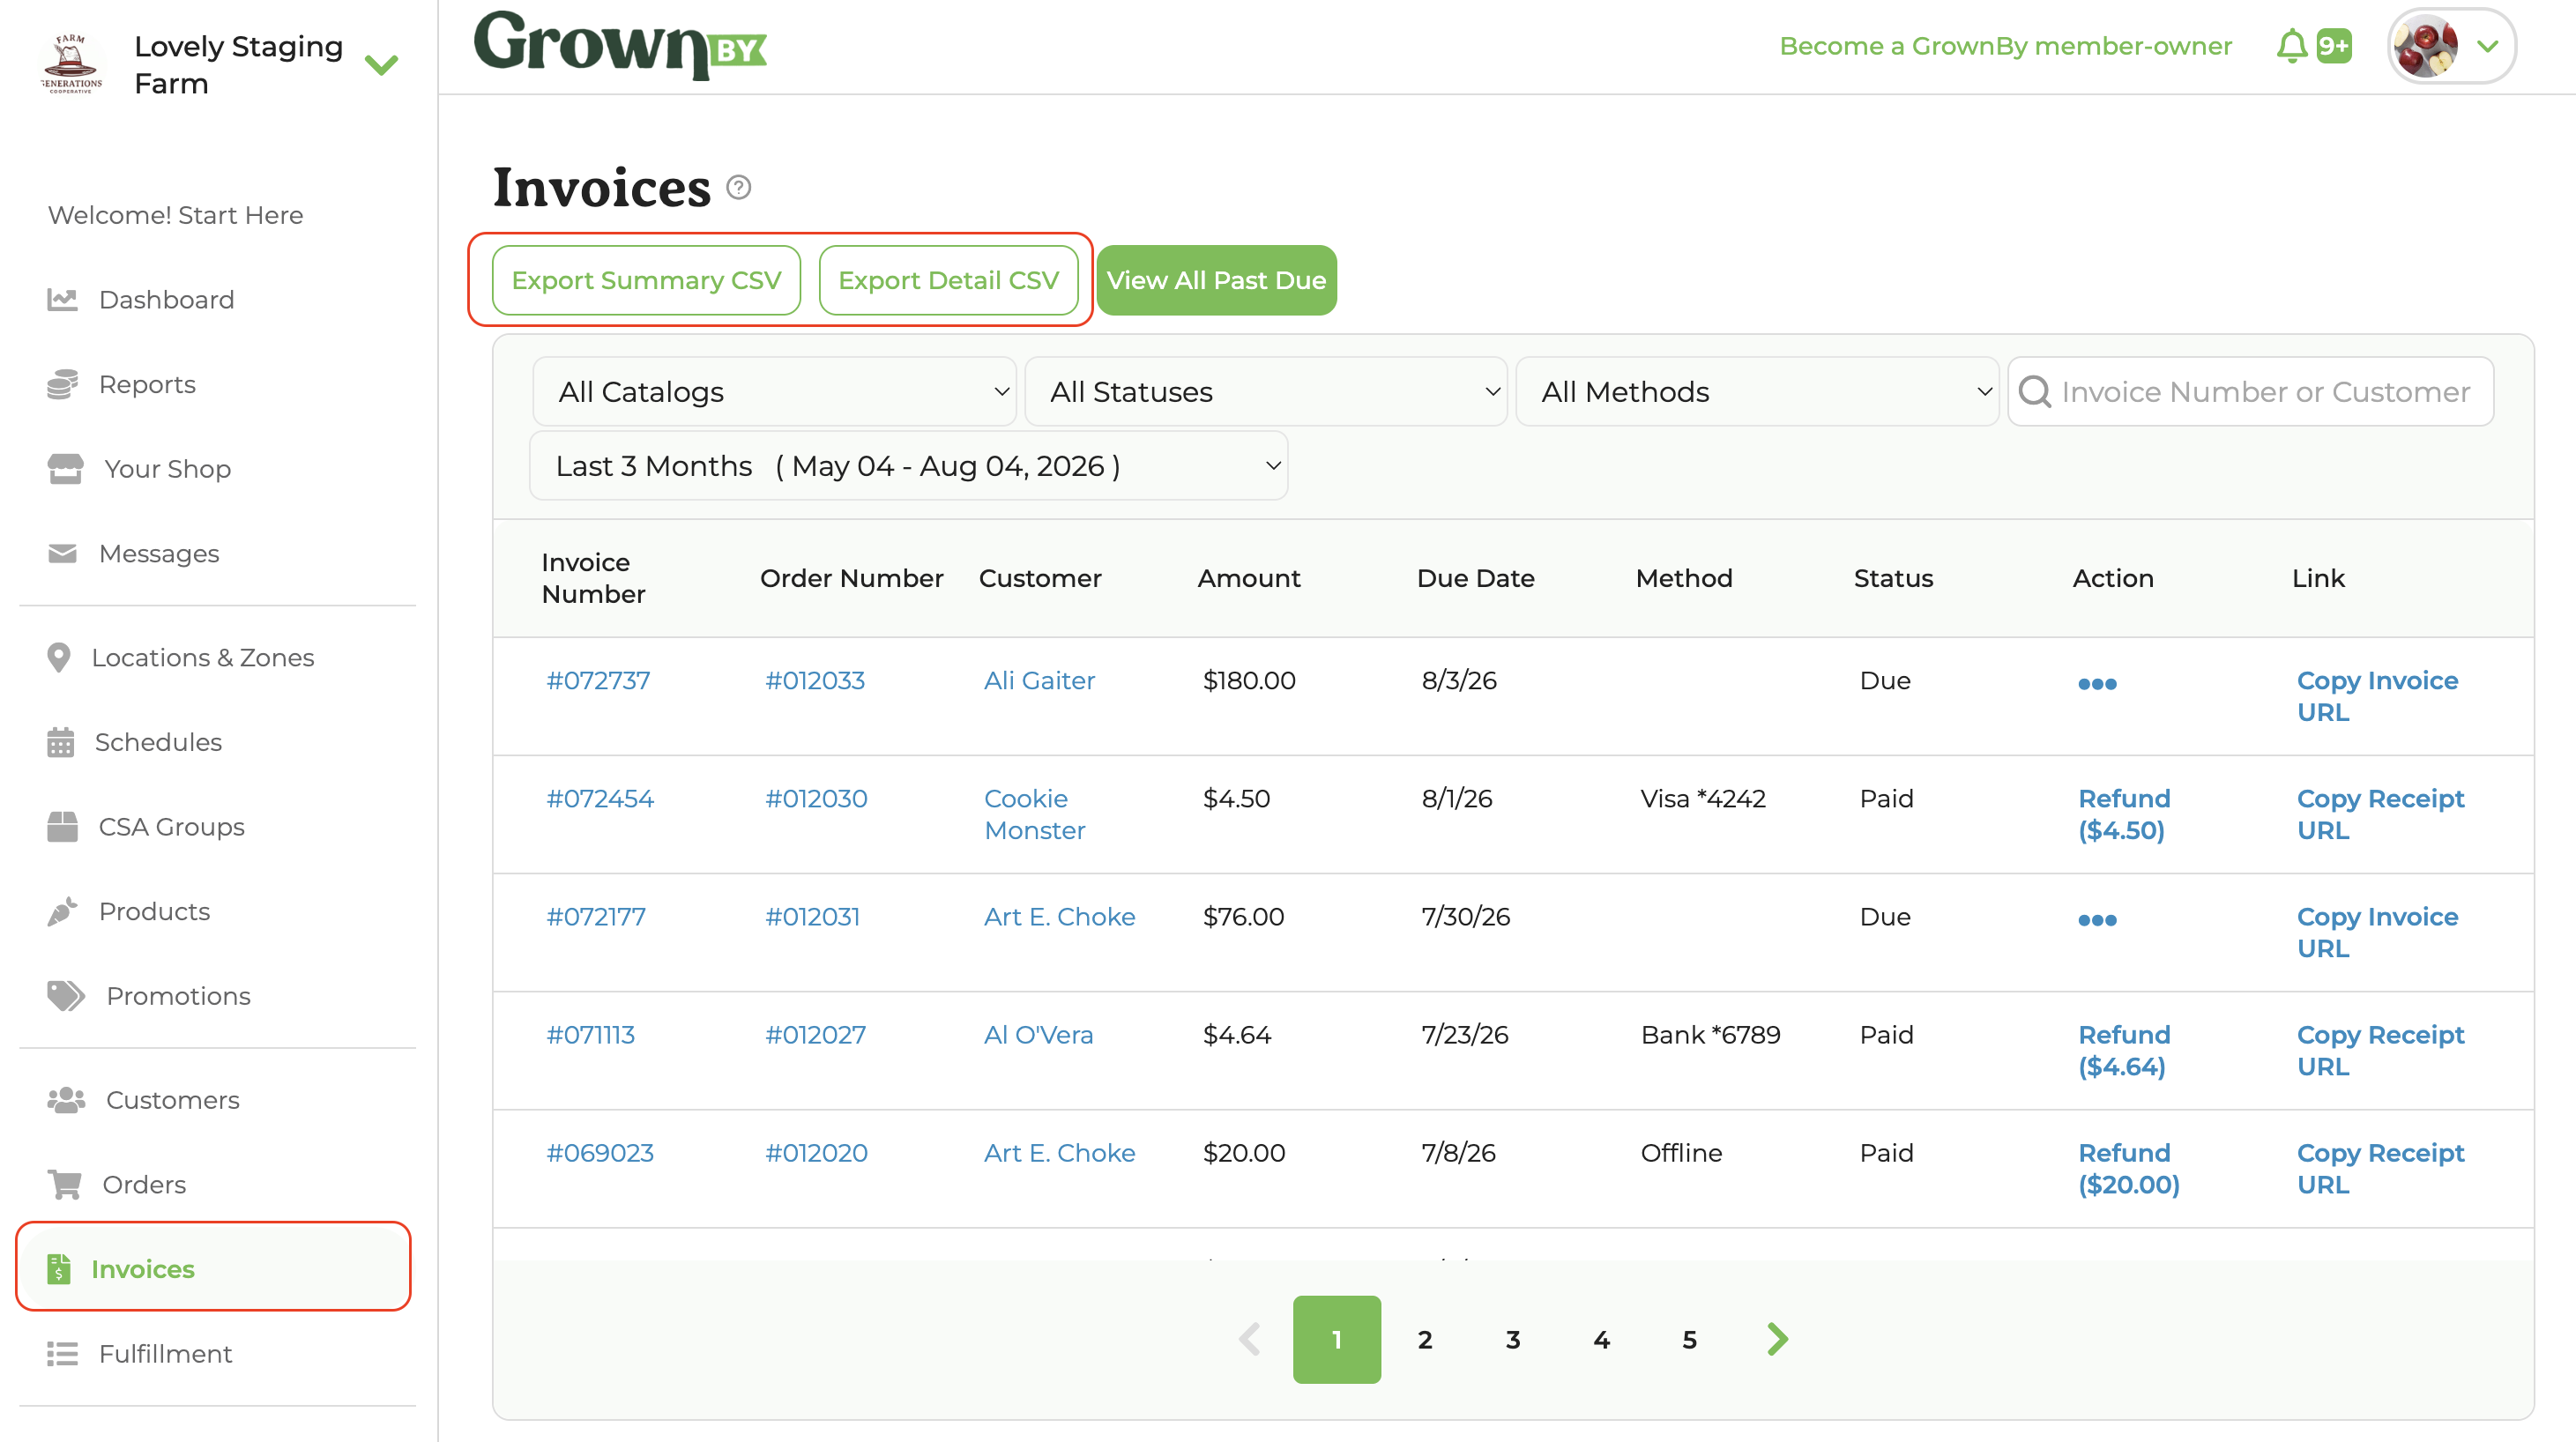The height and width of the screenshot is (1442, 2576).
Task: Click the Invoices document icon
Action: click(x=59, y=1269)
